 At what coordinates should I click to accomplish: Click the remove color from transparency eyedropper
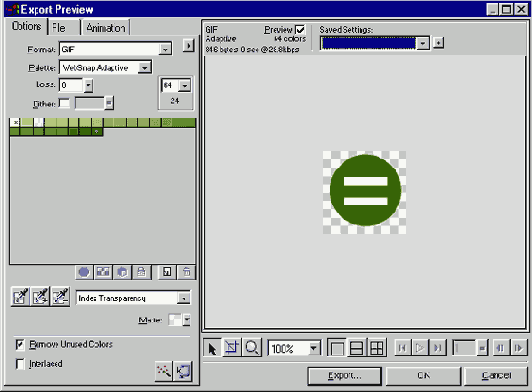60,297
